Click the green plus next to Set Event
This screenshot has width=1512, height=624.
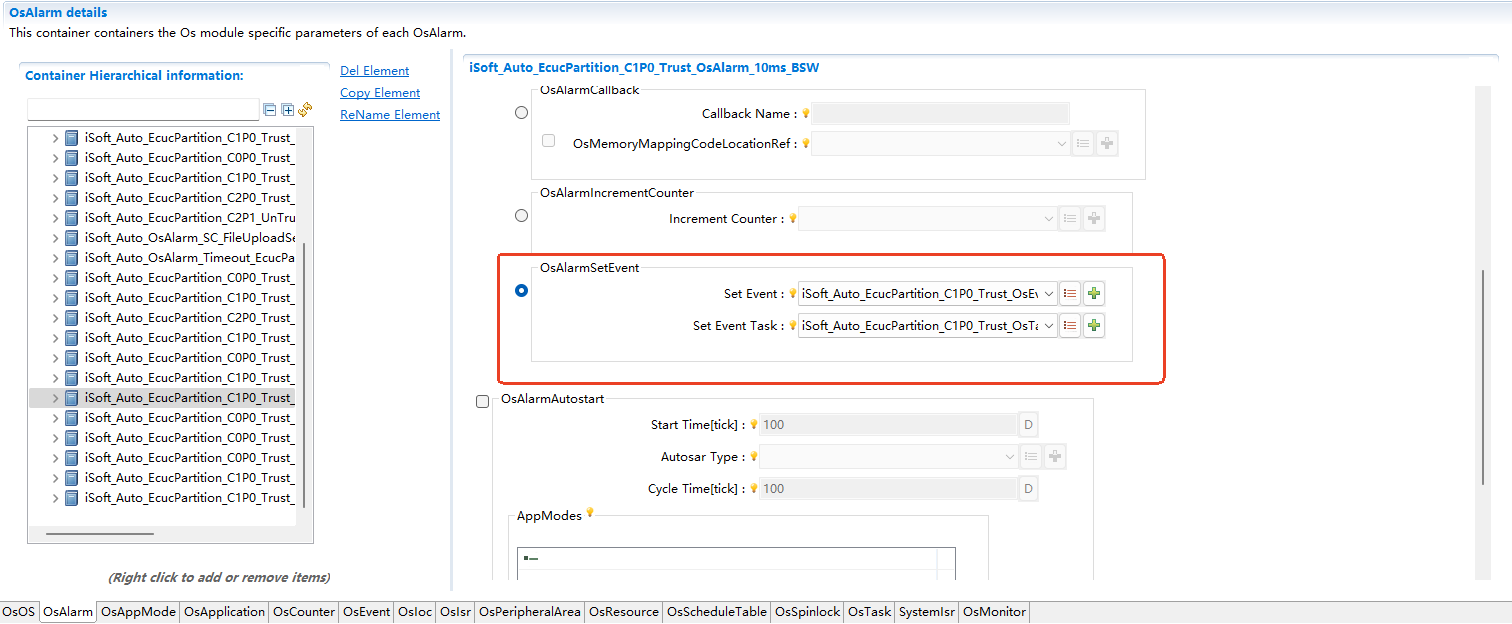1094,294
